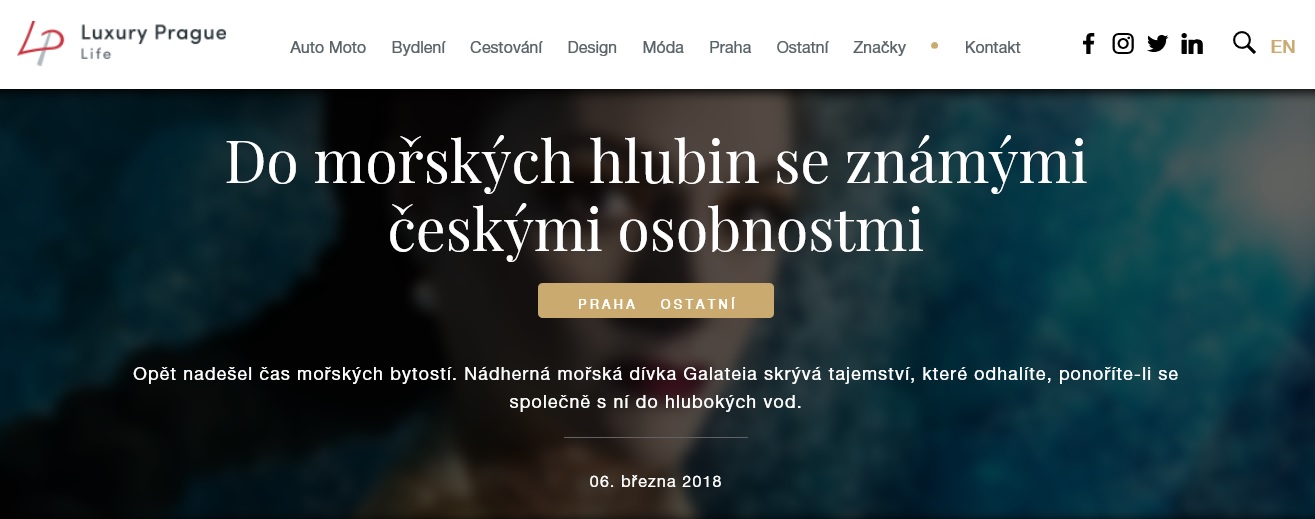Image resolution: width=1315 pixels, height=519 pixels.
Task: Open the Instagram profile icon
Action: (1123, 44)
